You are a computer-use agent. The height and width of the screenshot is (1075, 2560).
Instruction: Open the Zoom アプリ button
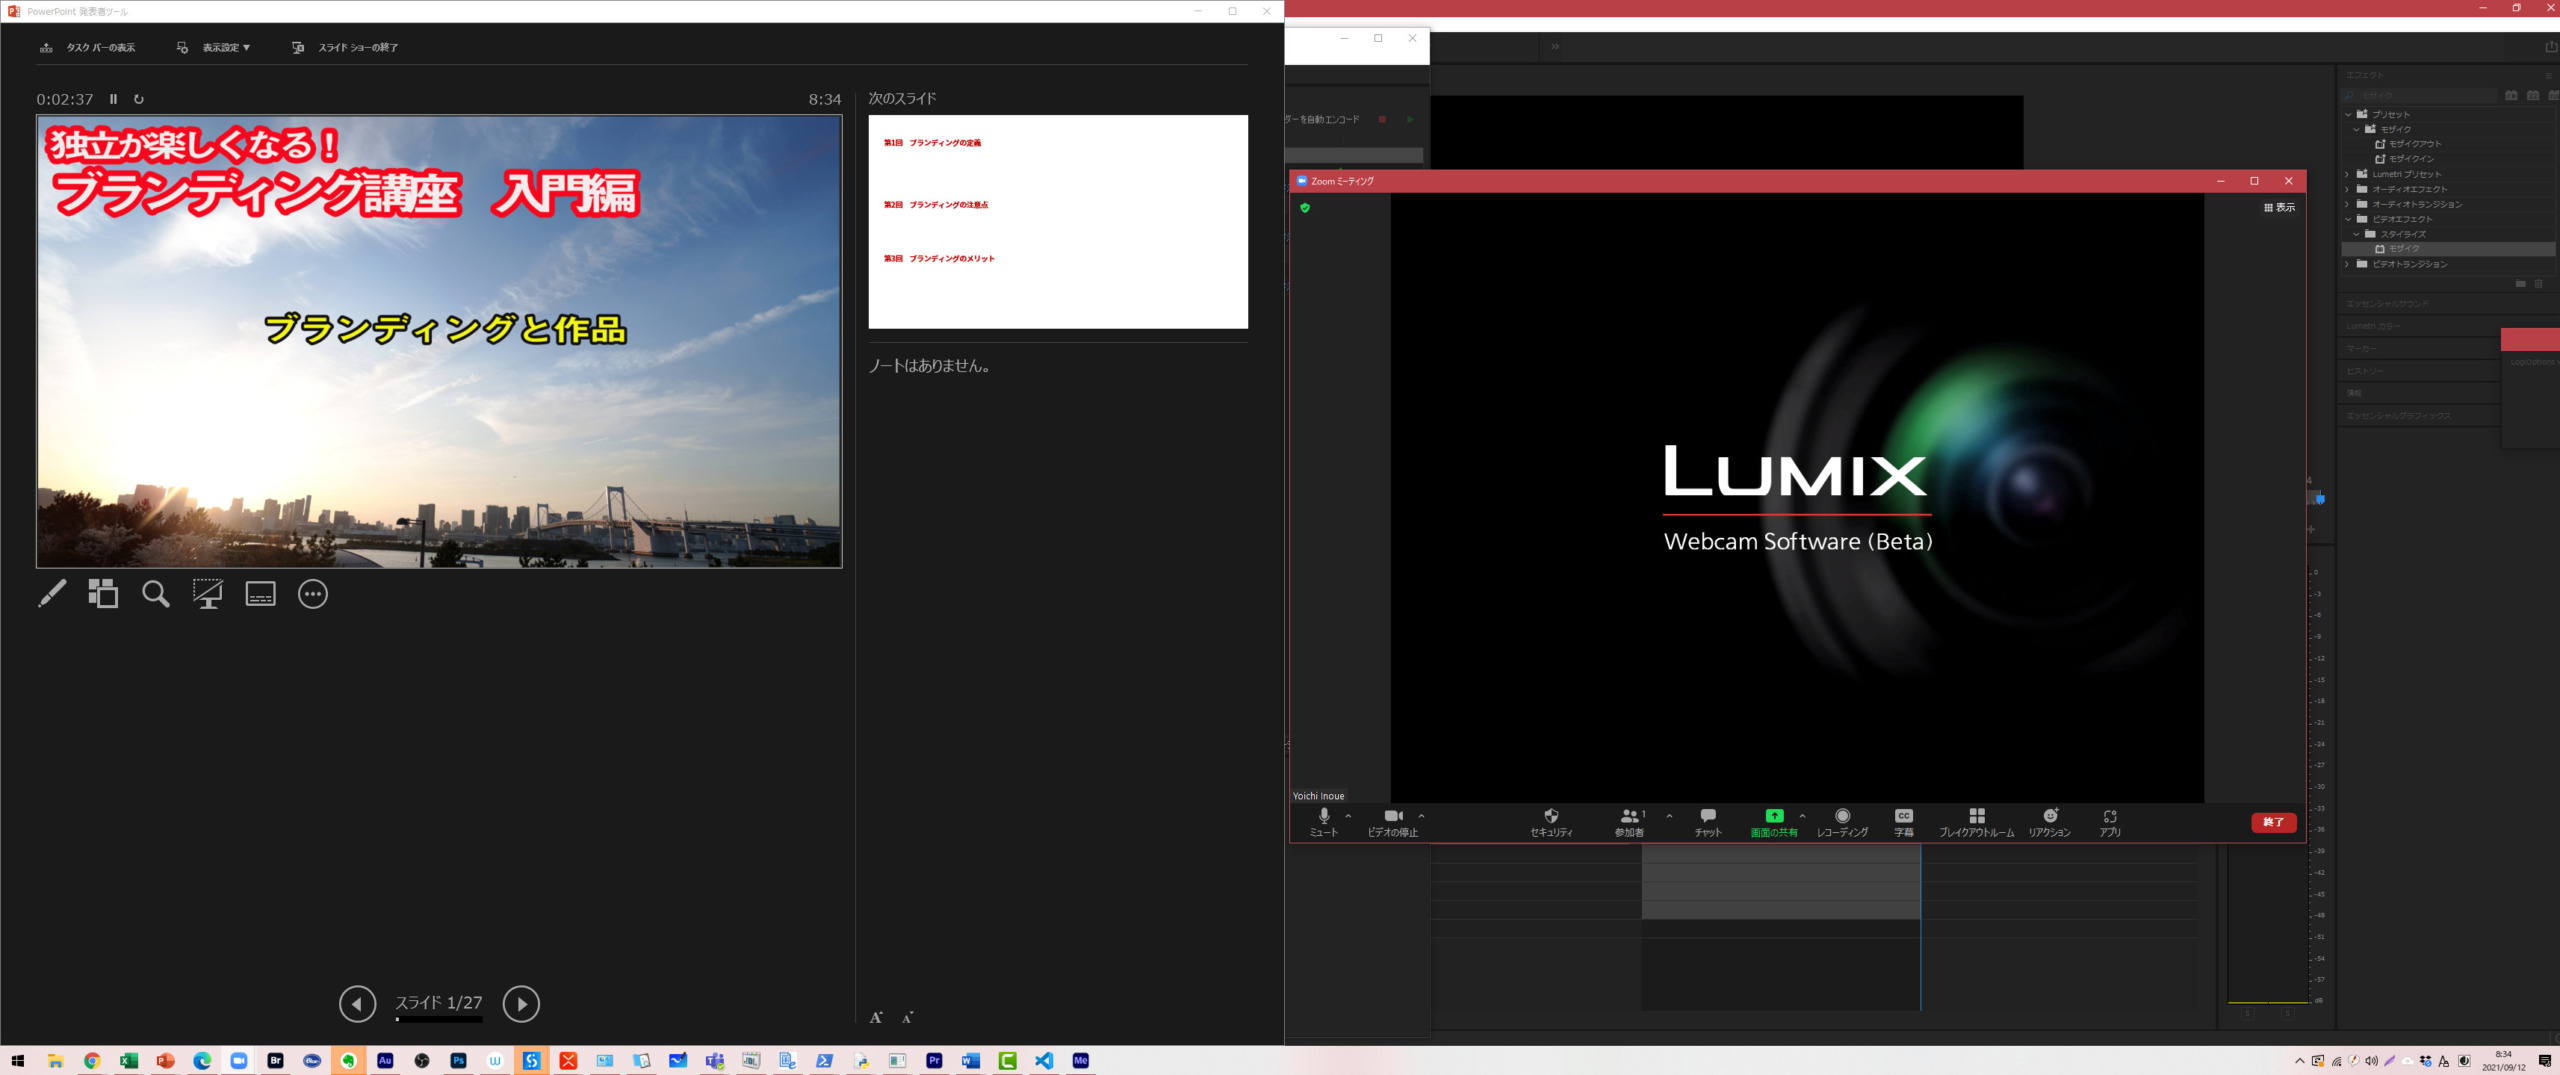2110,822
